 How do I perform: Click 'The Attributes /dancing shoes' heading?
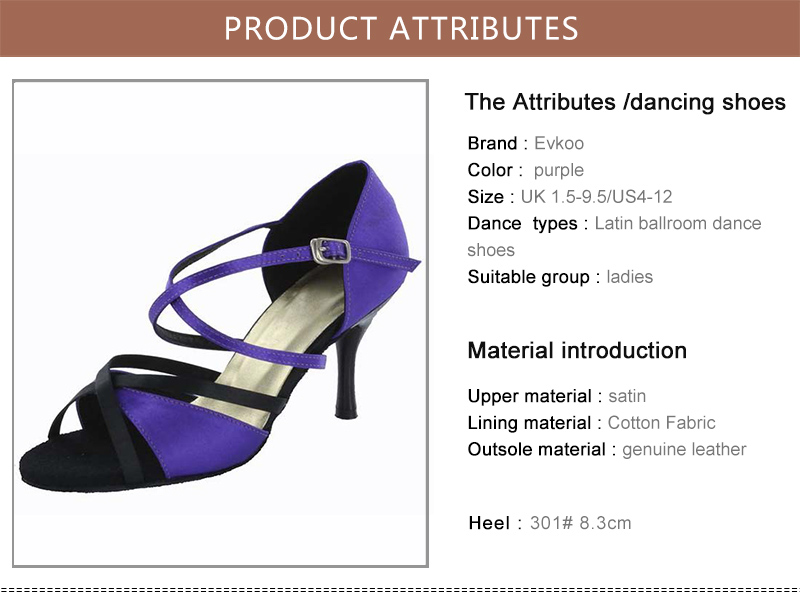pos(625,102)
